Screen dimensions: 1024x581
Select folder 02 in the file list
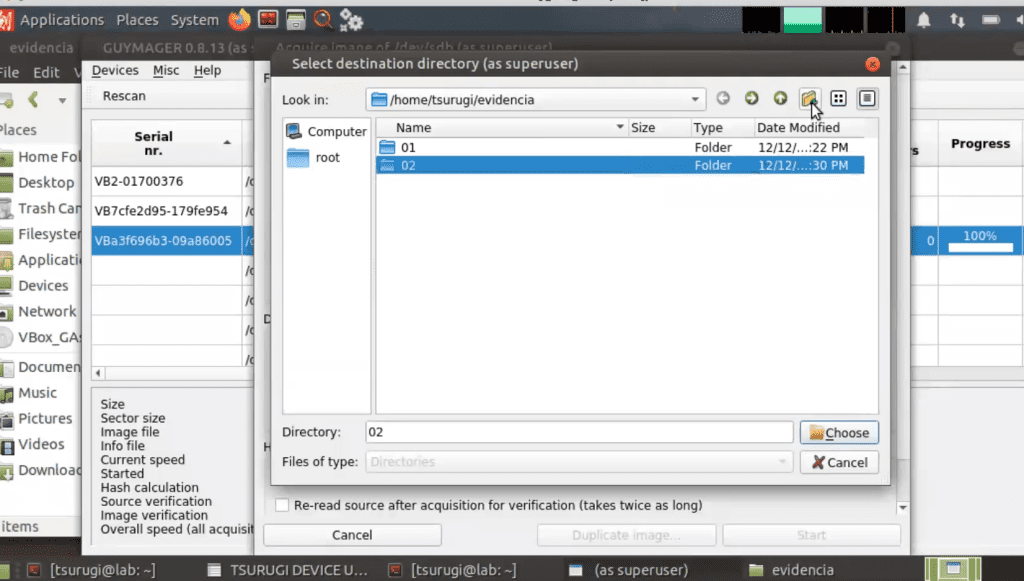620,165
